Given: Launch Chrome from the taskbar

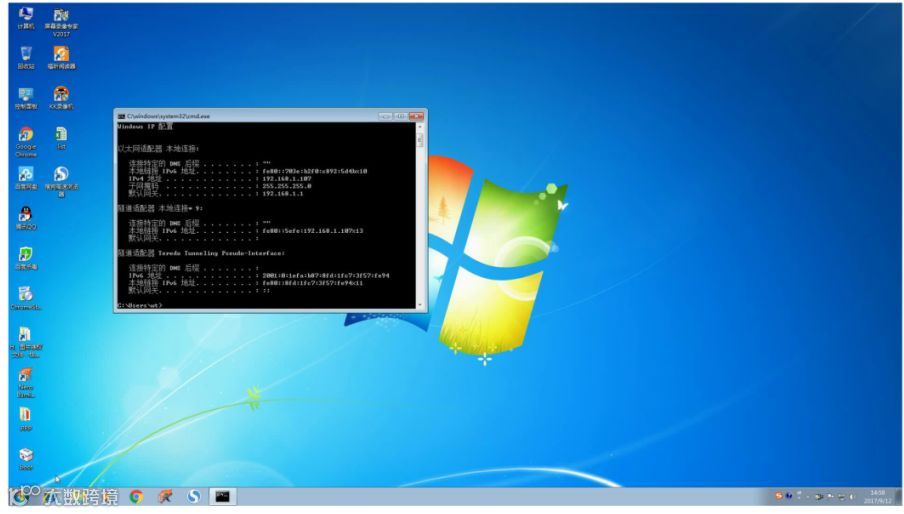Looking at the screenshot, I should click(x=137, y=497).
